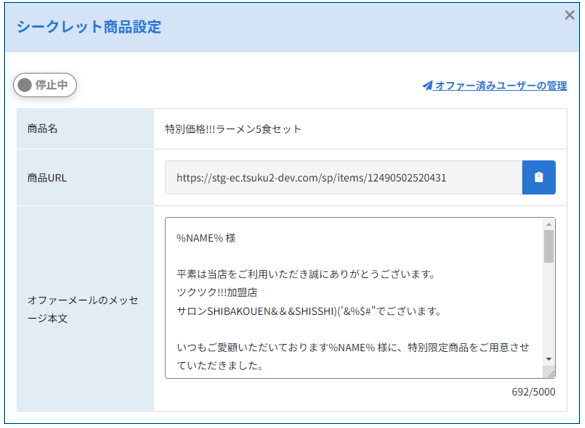
Task: Click the textarea scrollbar down arrow
Action: [x=548, y=359]
